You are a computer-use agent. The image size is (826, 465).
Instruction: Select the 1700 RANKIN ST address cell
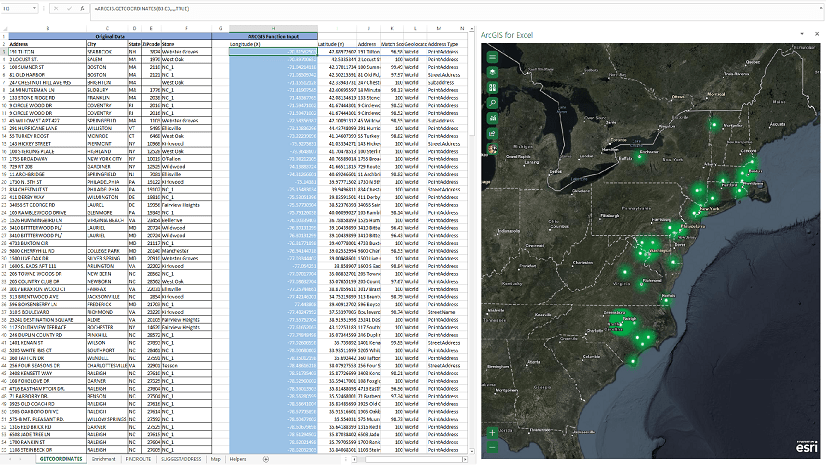point(48,442)
